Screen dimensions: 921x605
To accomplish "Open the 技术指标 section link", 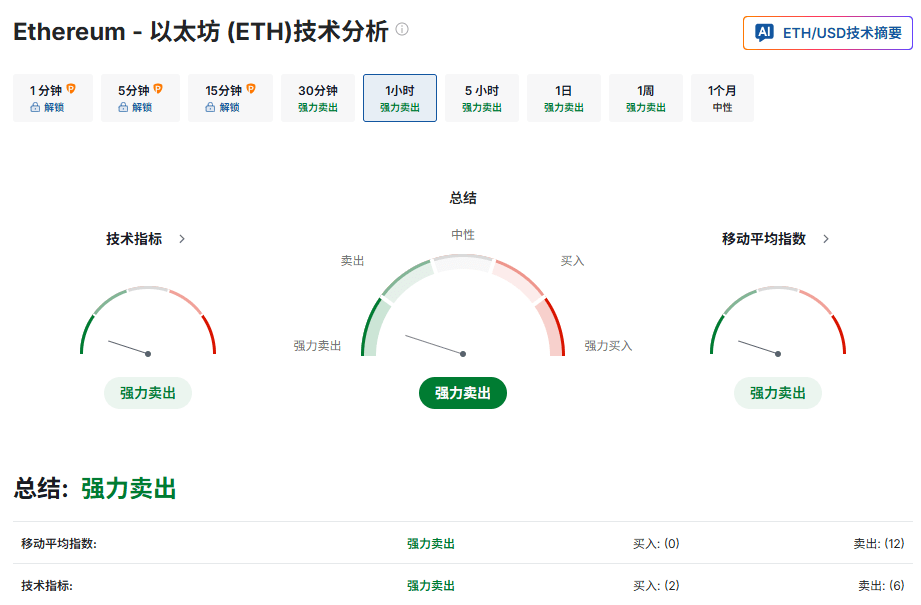I will point(134,239).
